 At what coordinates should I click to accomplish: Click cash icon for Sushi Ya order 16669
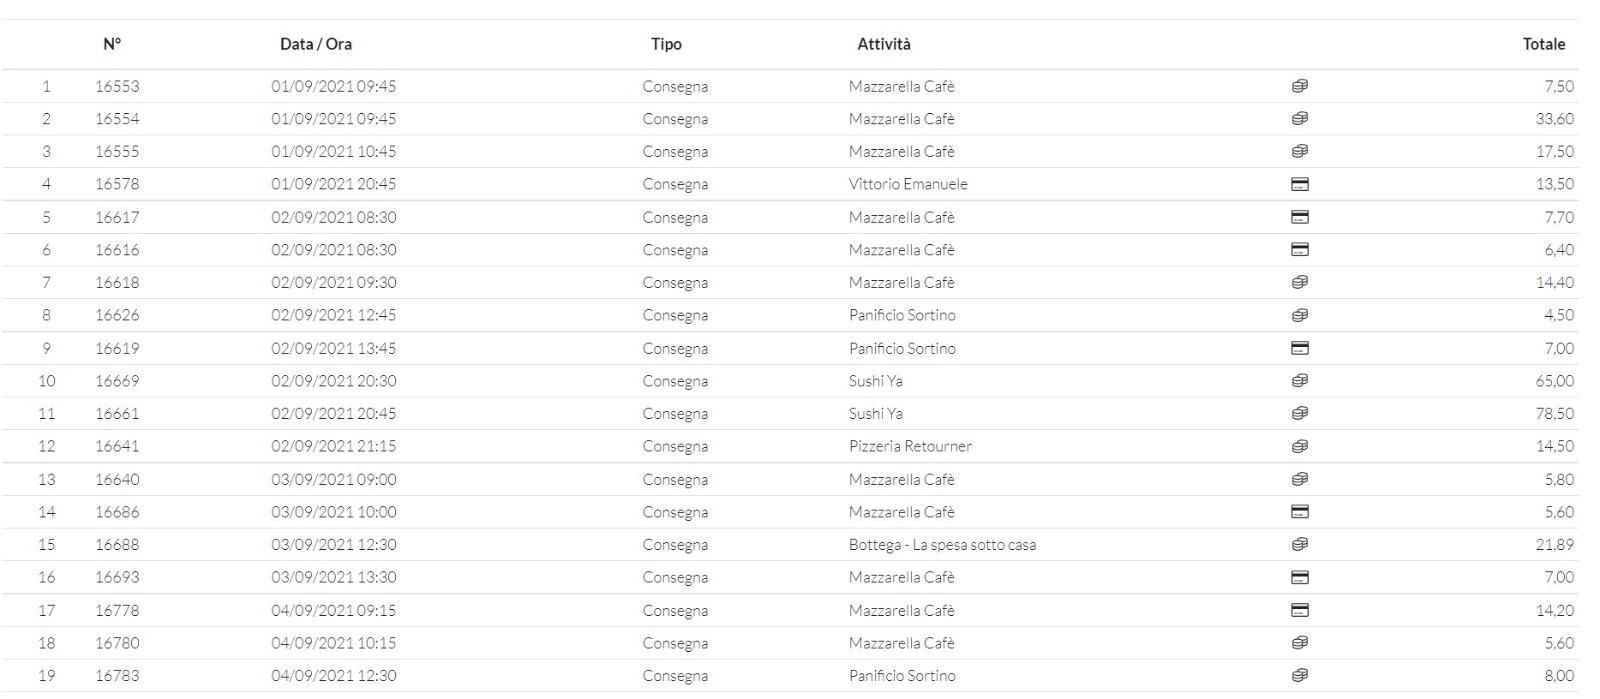(x=1299, y=381)
